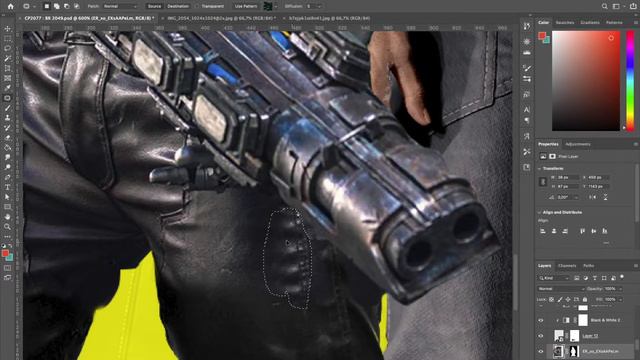The height and width of the screenshot is (360, 640).
Task: Switch to the Gradients tab
Action: point(590,22)
